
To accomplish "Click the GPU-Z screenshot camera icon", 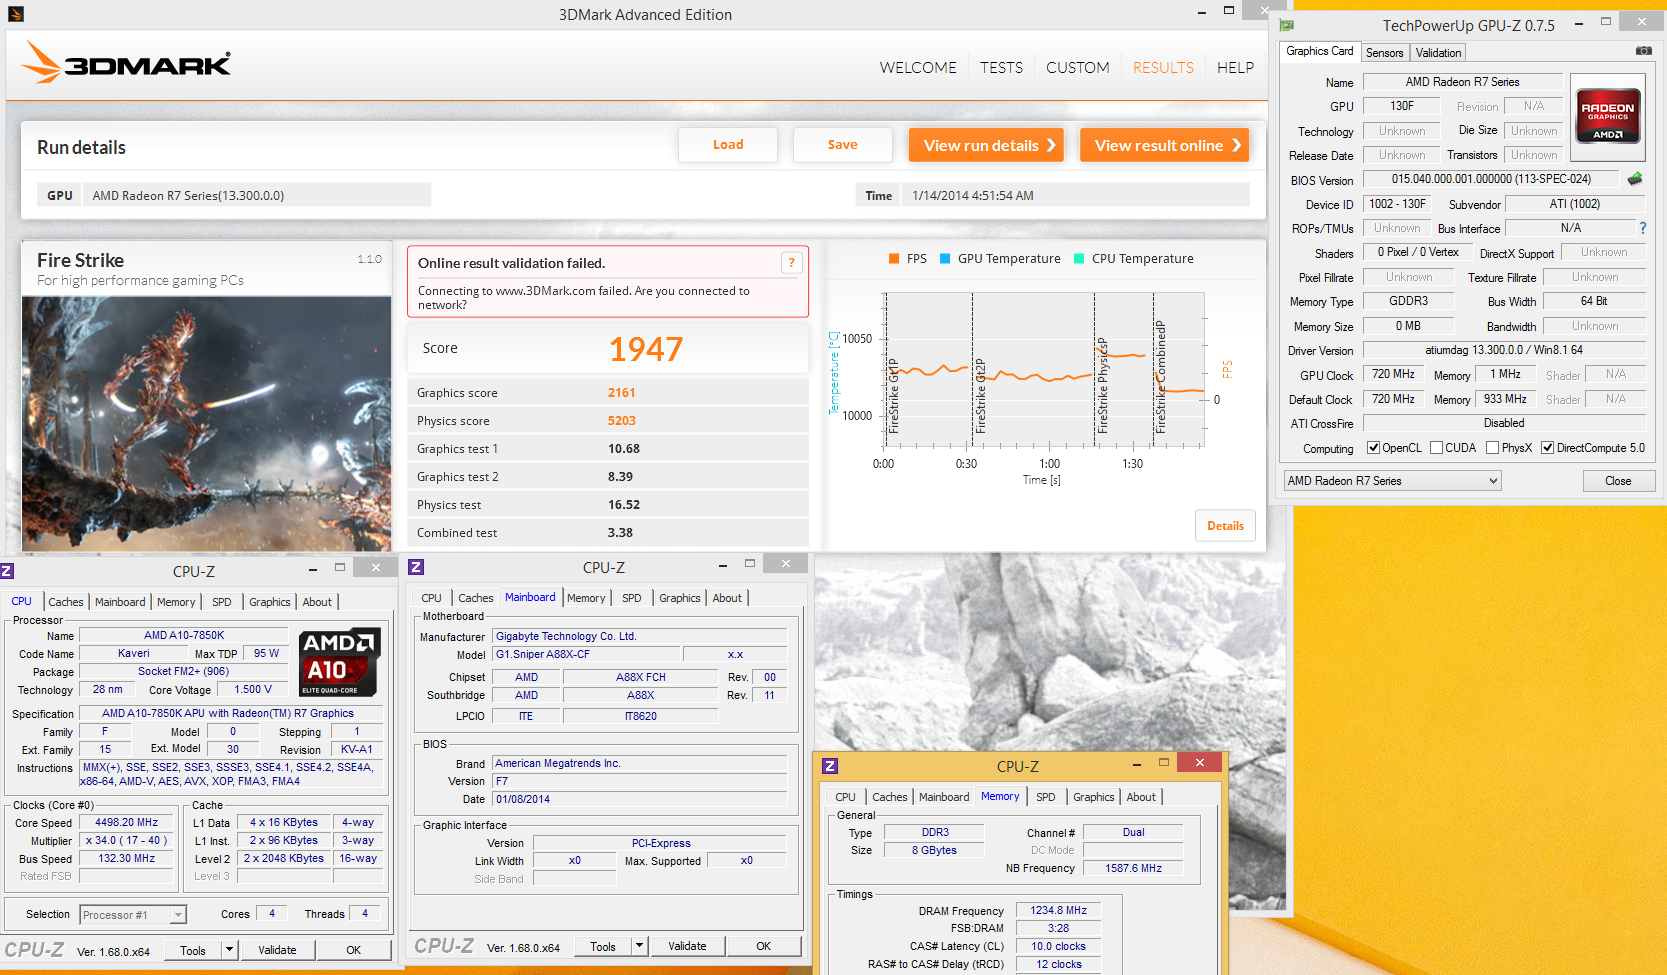I will (x=1643, y=51).
